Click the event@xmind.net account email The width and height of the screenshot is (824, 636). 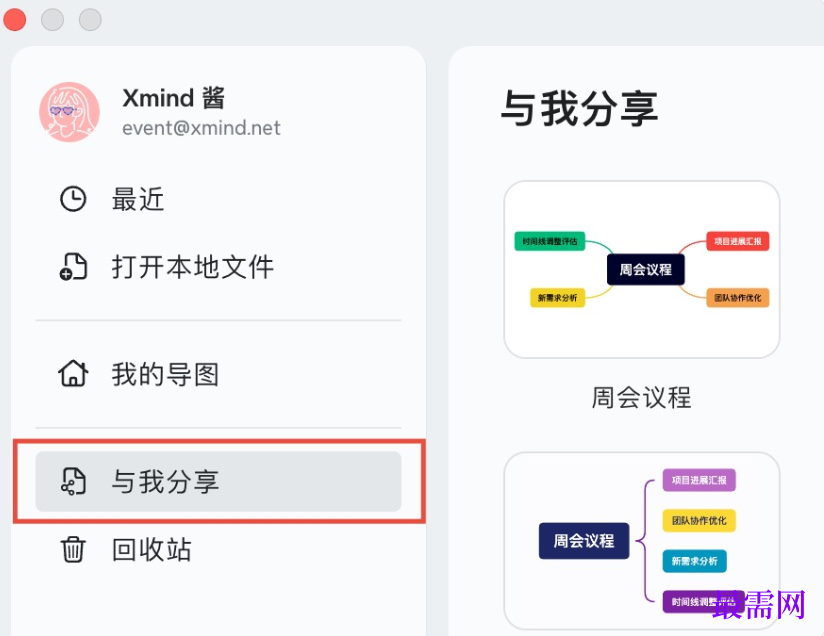tap(201, 128)
